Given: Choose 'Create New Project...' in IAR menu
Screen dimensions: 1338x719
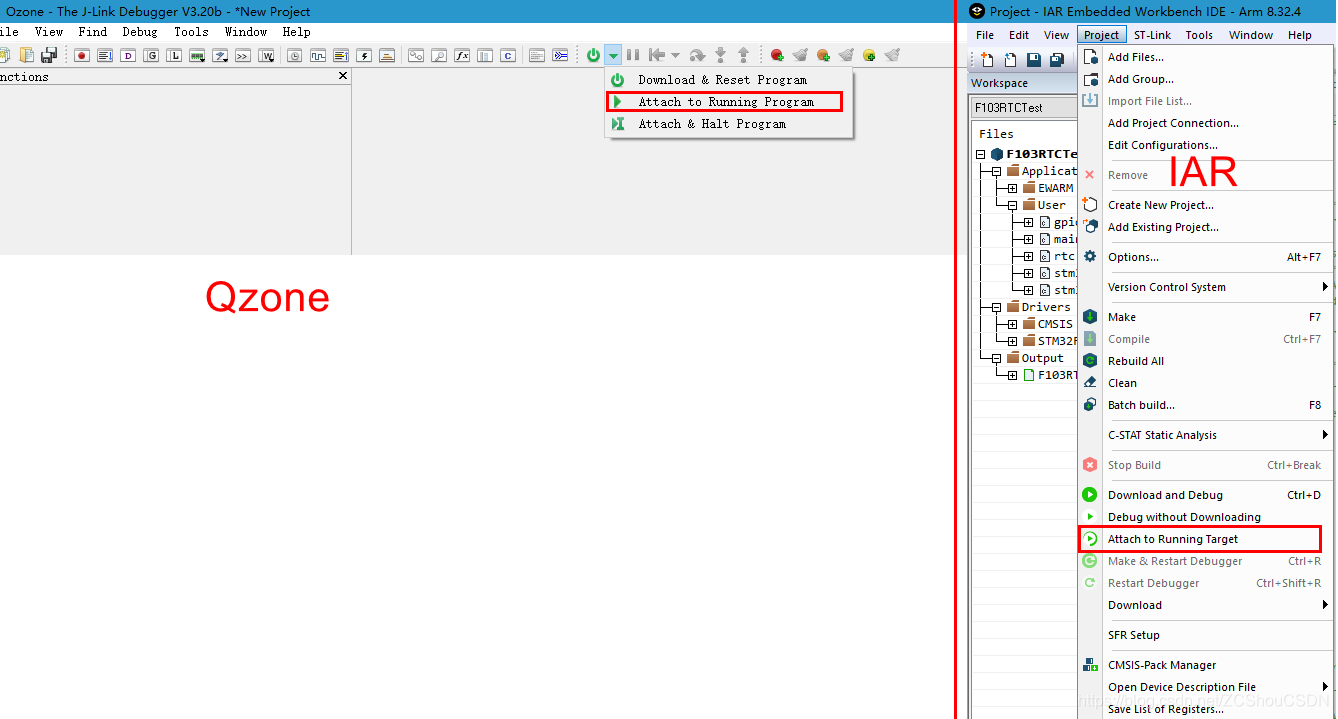Looking at the screenshot, I should [x=1205, y=205].
